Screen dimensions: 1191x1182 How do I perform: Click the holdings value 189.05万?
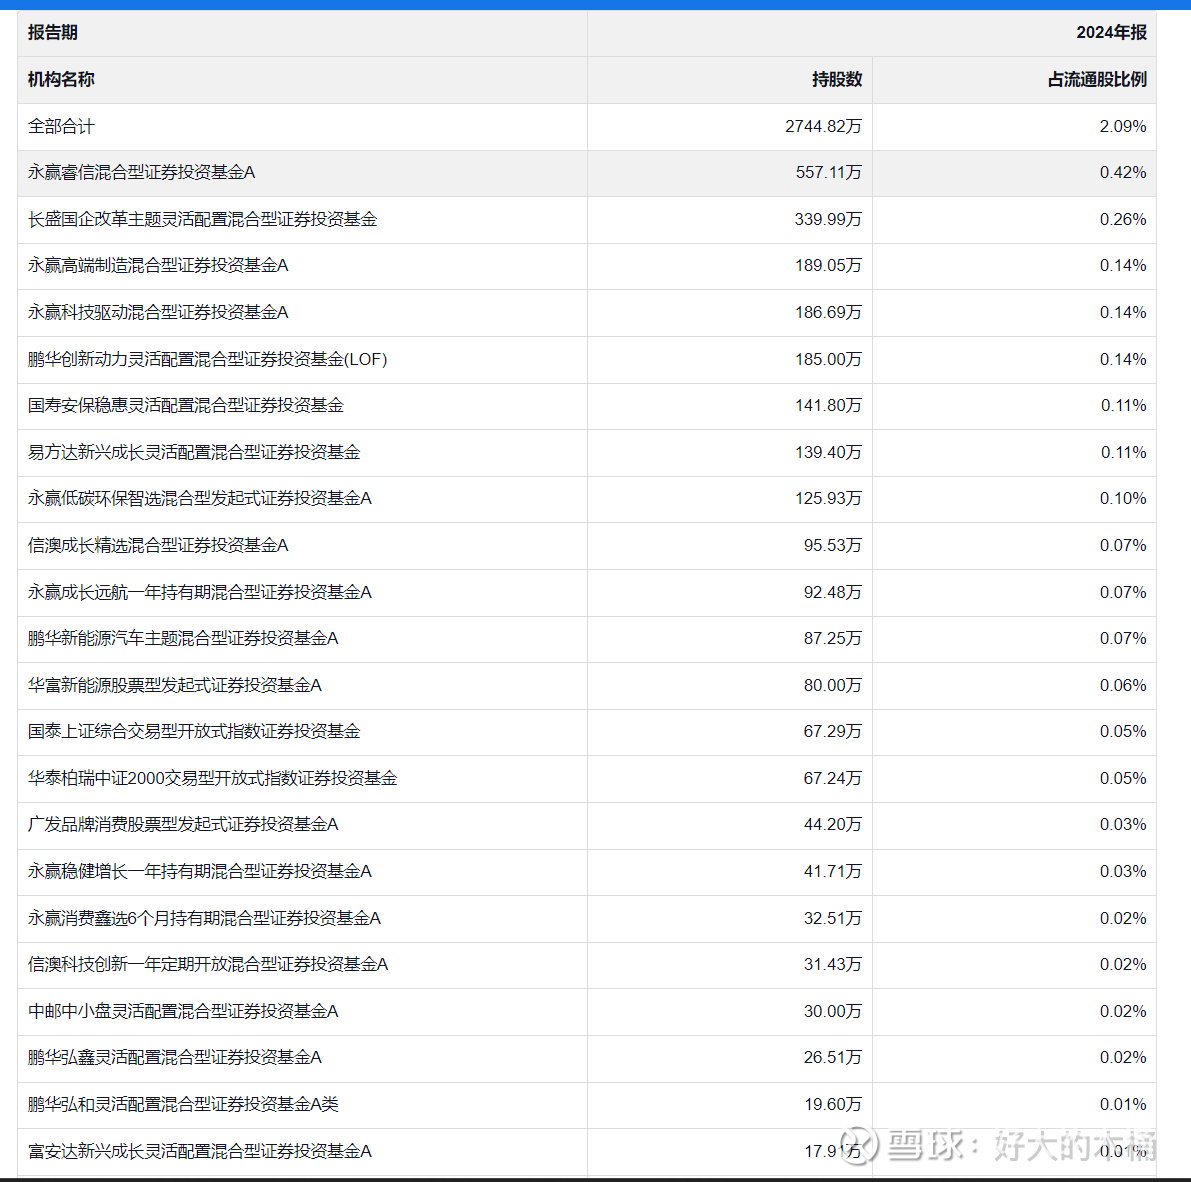[x=829, y=266]
